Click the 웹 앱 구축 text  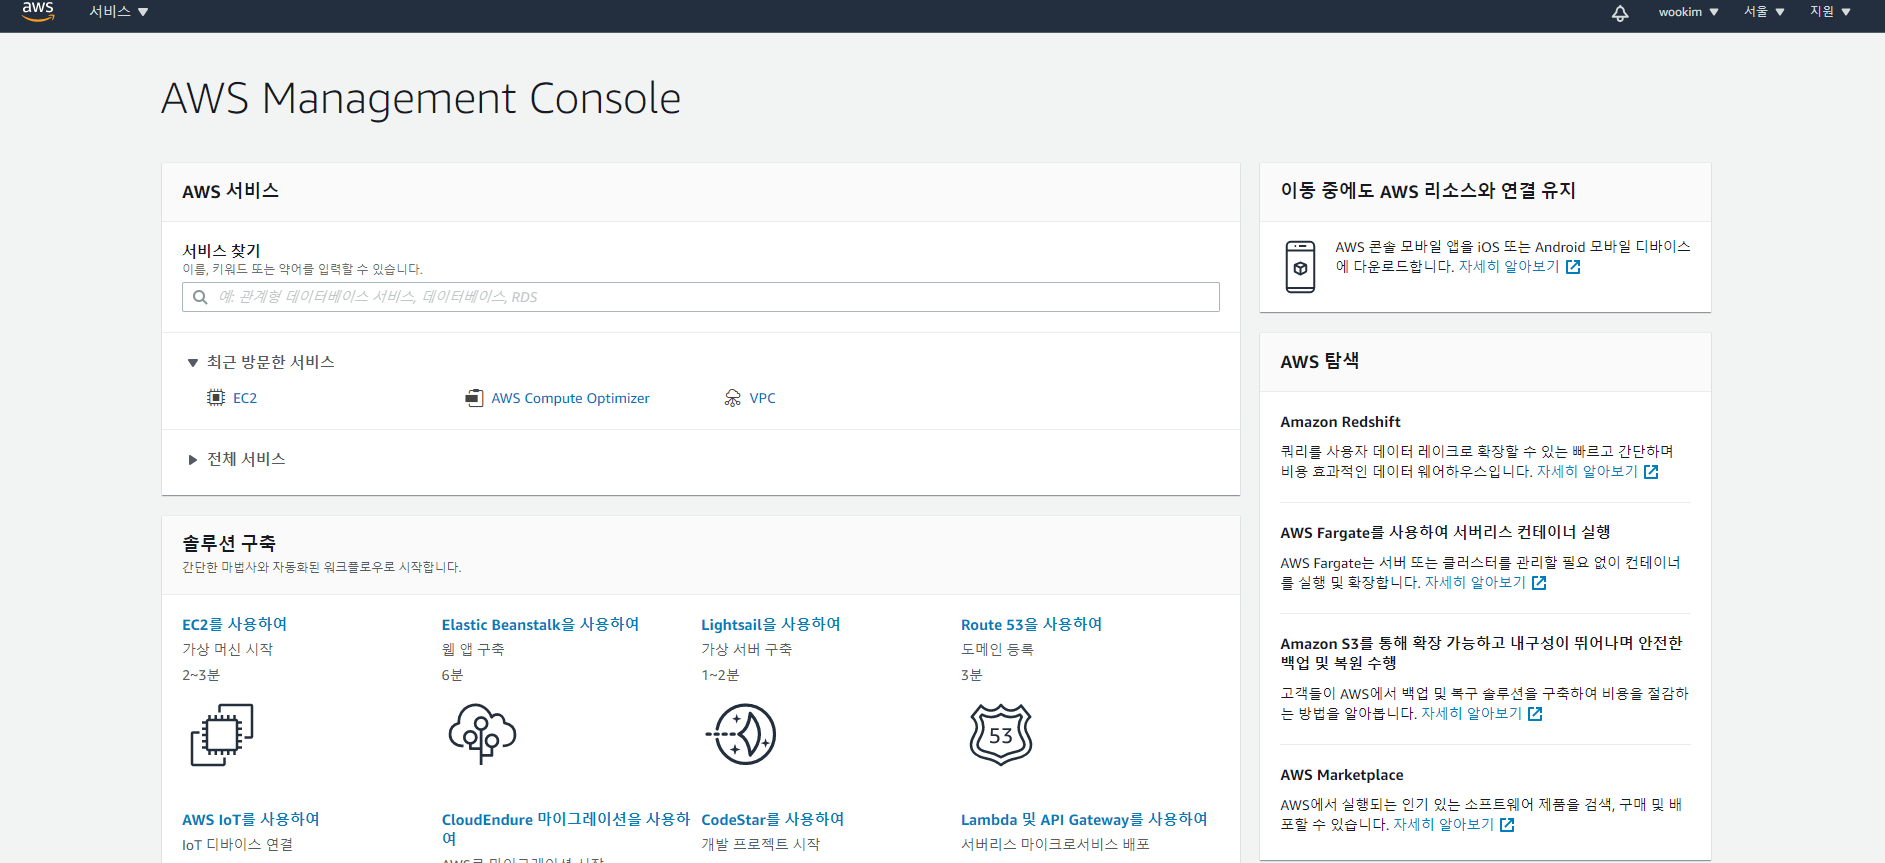(x=473, y=650)
